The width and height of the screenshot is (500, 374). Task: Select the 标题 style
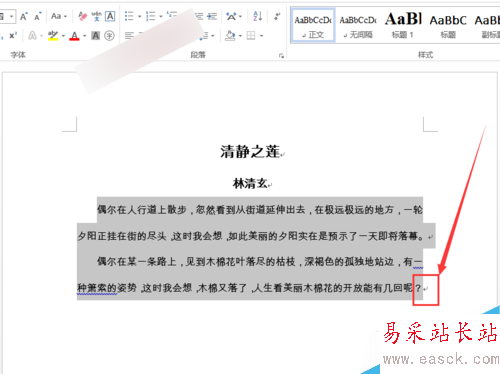(448, 25)
